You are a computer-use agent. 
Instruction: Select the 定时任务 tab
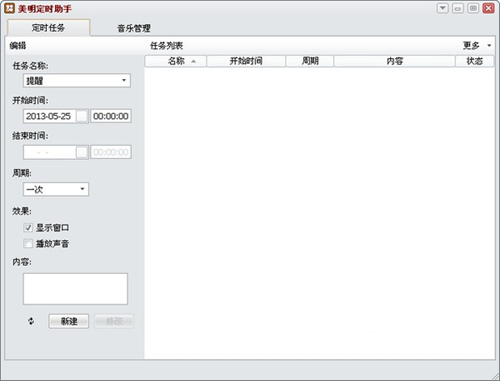pyautogui.click(x=48, y=28)
